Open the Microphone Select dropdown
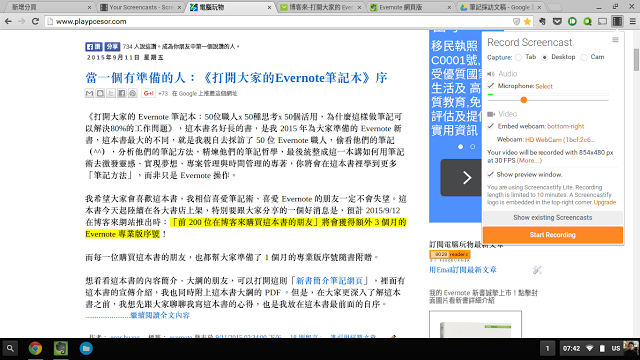Screen dimensions: 640x360 coord(544,86)
